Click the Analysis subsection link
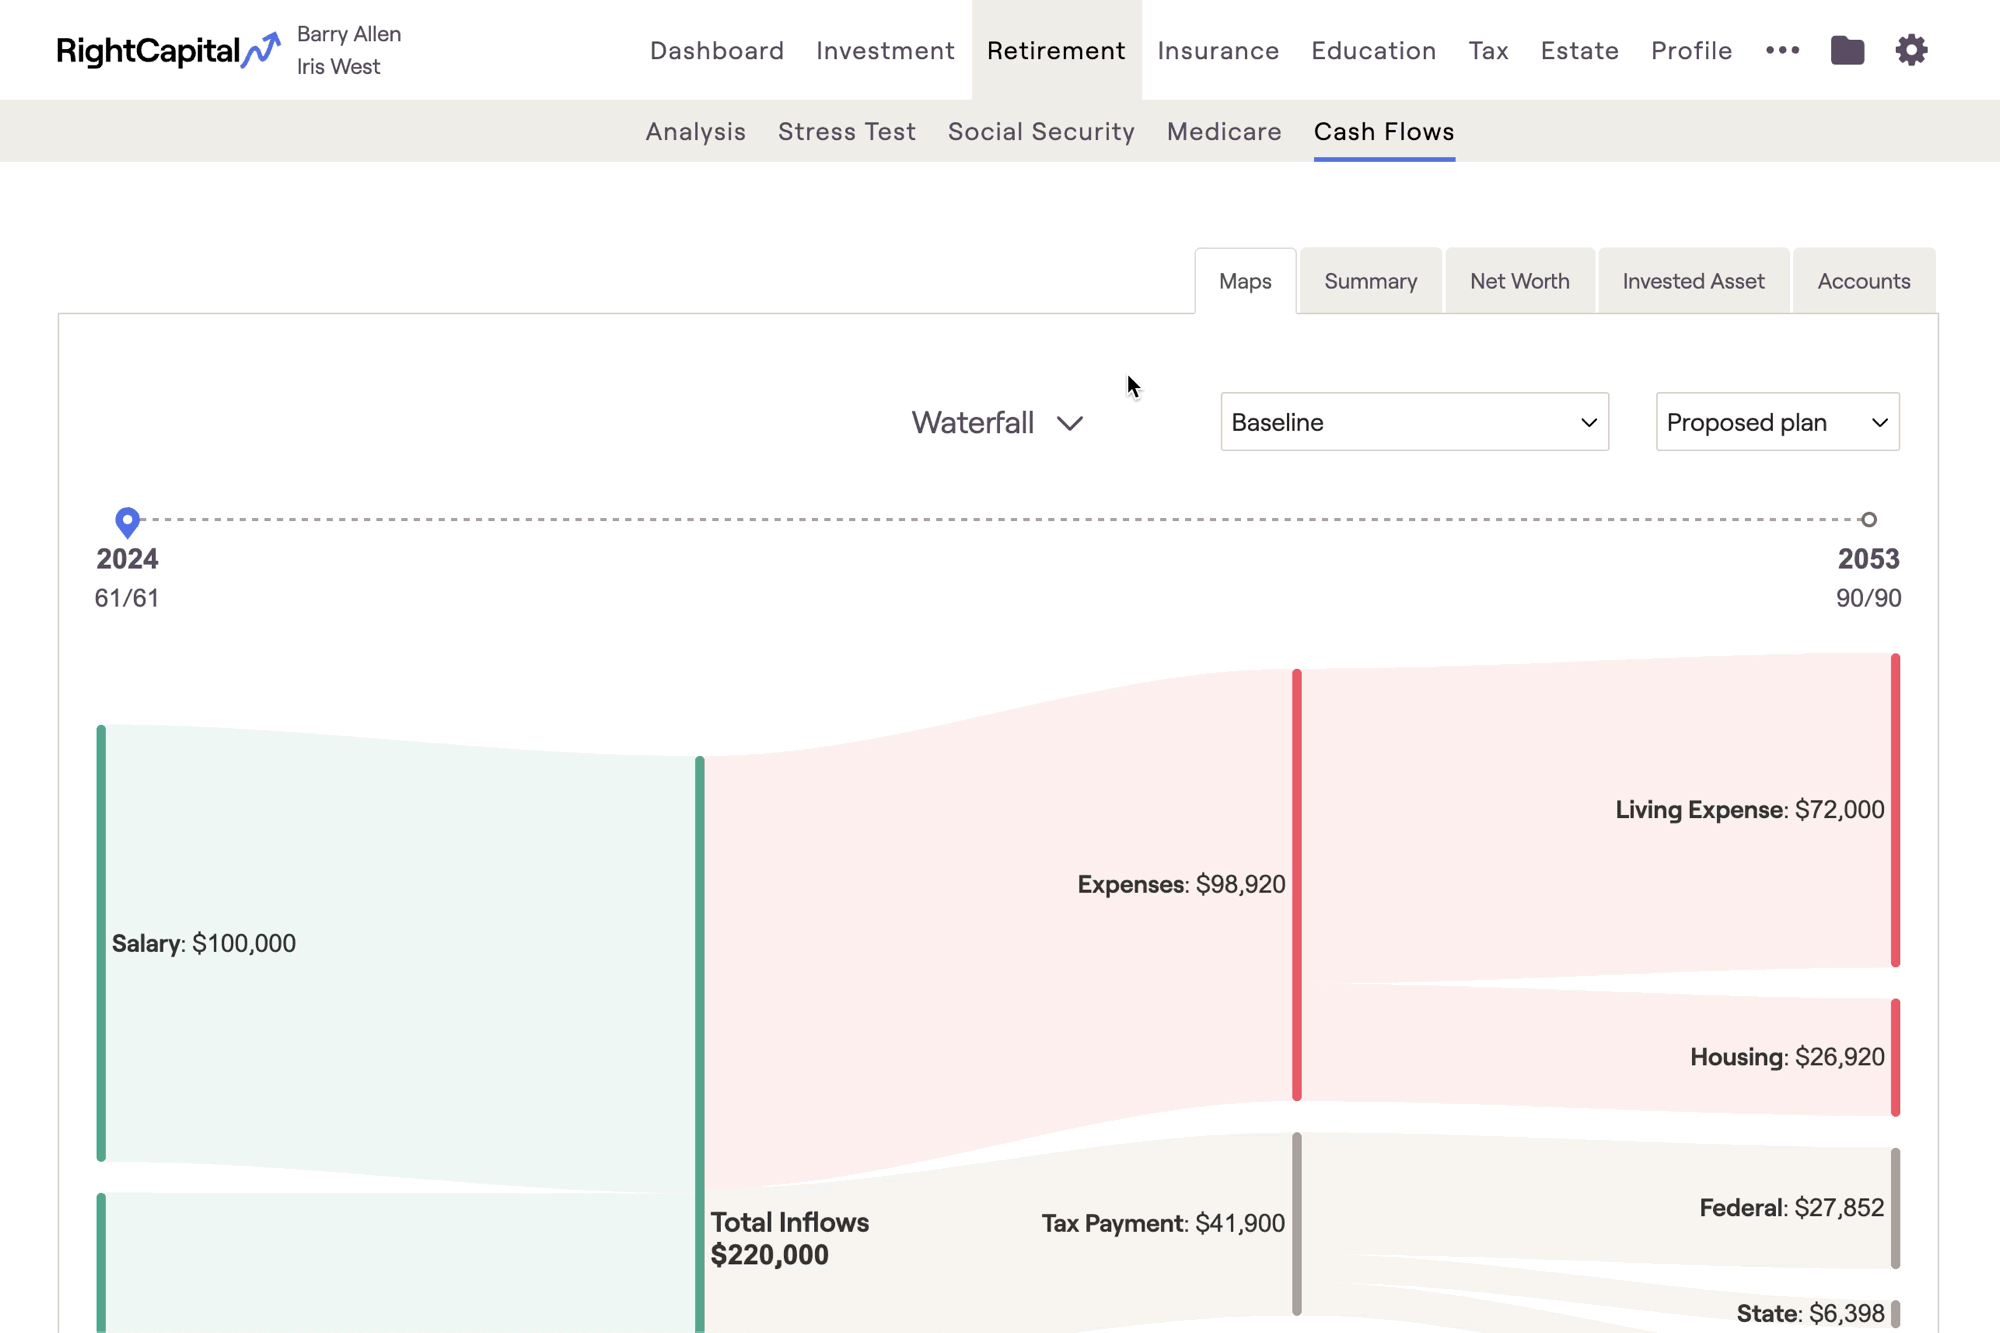Screen dimensions: 2000x1333 tap(695, 131)
